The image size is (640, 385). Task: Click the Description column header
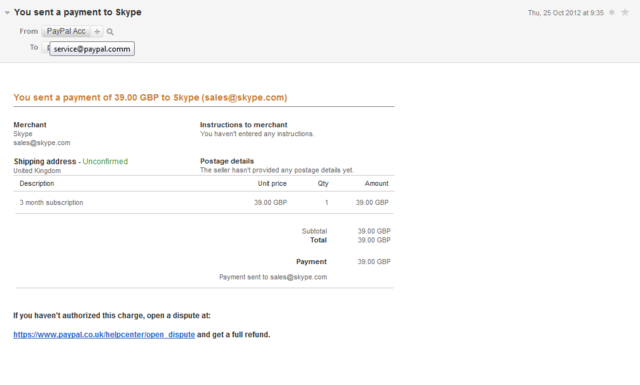coord(37,183)
